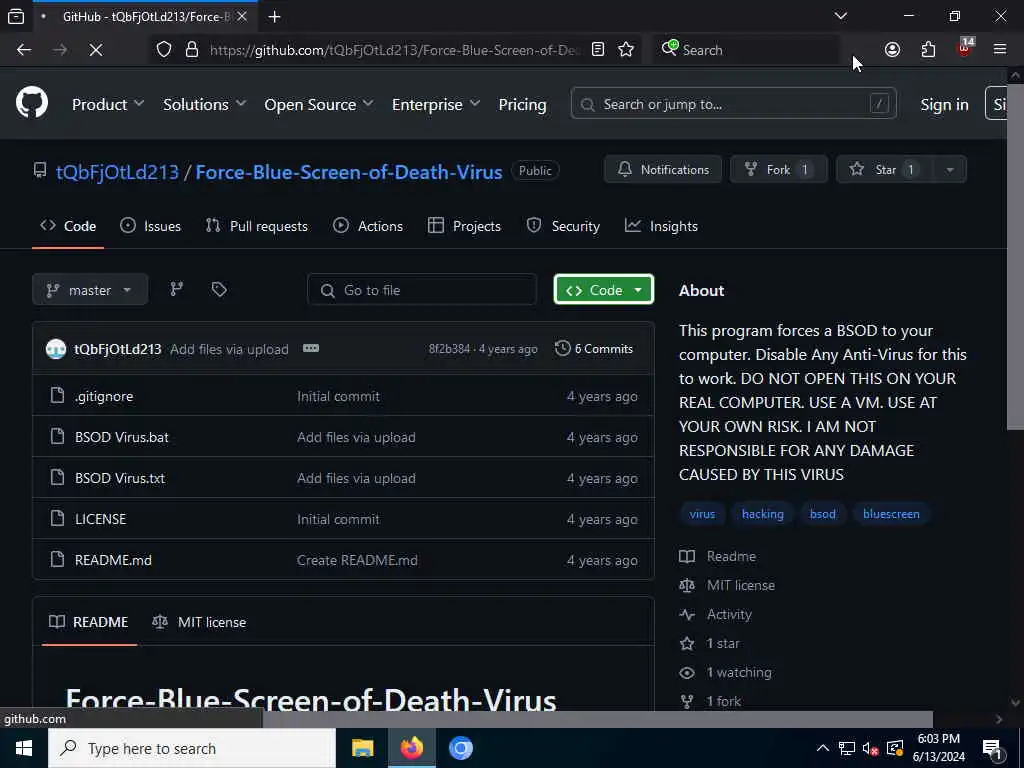This screenshot has width=1024, height=768.
Task: Click the virus topic tag
Action: tap(702, 513)
